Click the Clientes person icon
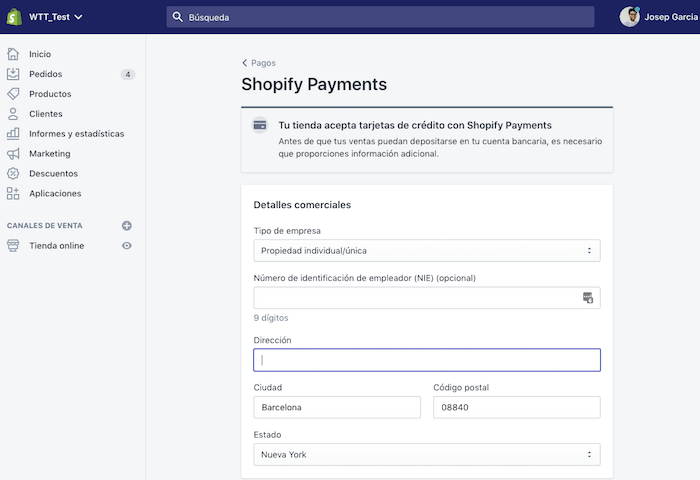 pyautogui.click(x=13, y=114)
